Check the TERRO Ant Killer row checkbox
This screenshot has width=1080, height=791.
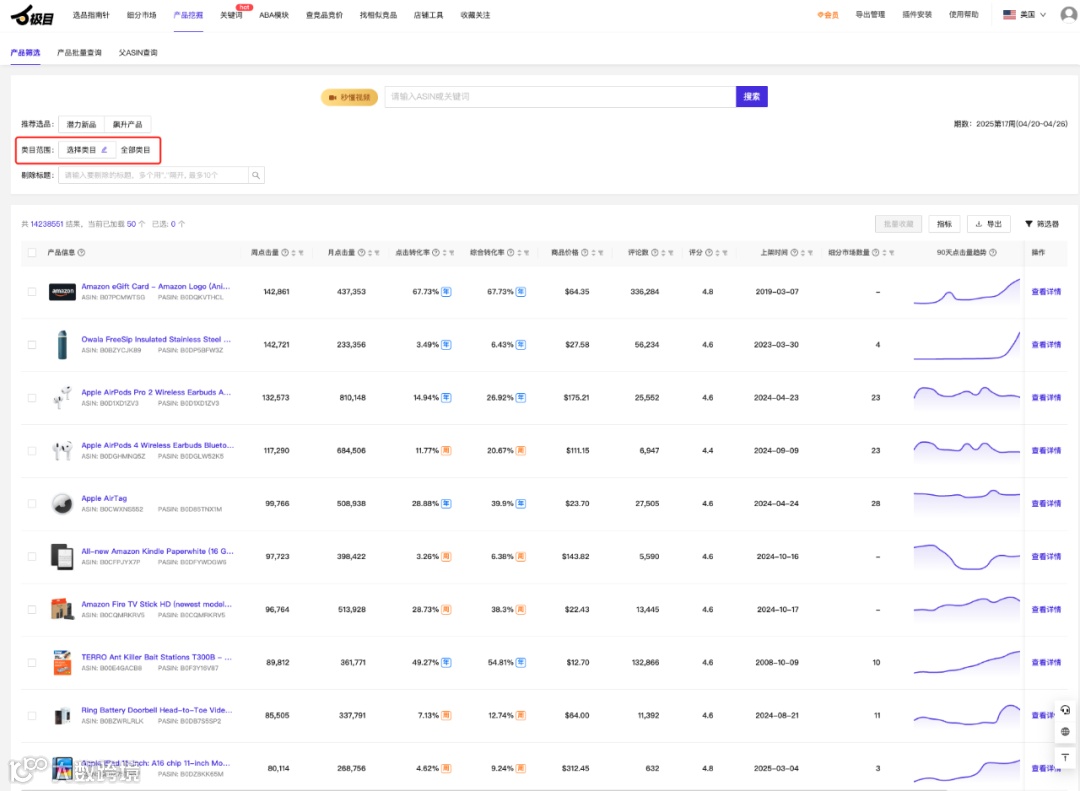tap(32, 663)
